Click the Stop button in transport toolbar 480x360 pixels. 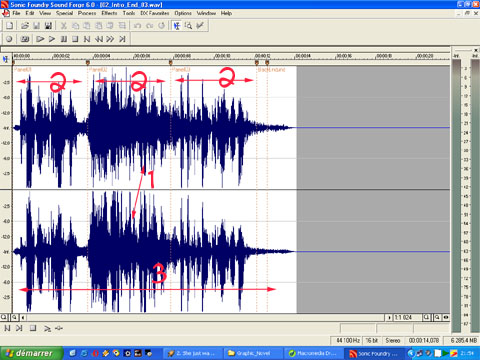pyautogui.click(x=75, y=39)
